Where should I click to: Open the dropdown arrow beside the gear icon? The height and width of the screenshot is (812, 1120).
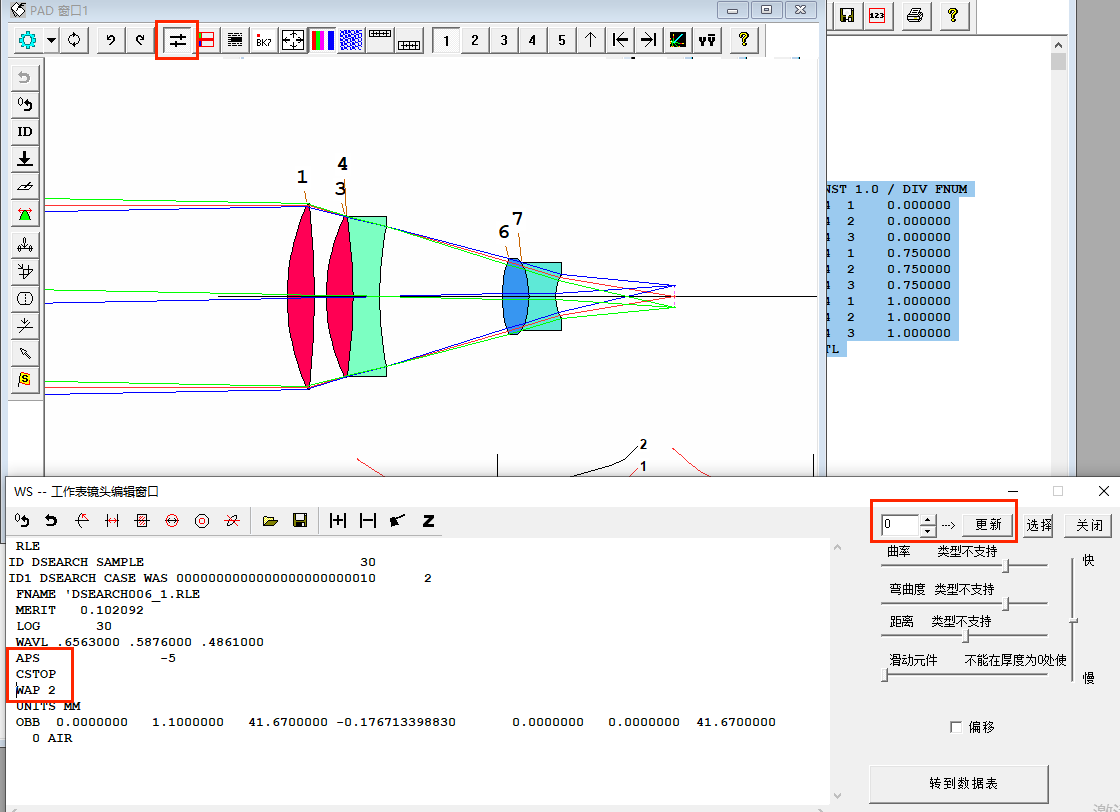pos(51,40)
